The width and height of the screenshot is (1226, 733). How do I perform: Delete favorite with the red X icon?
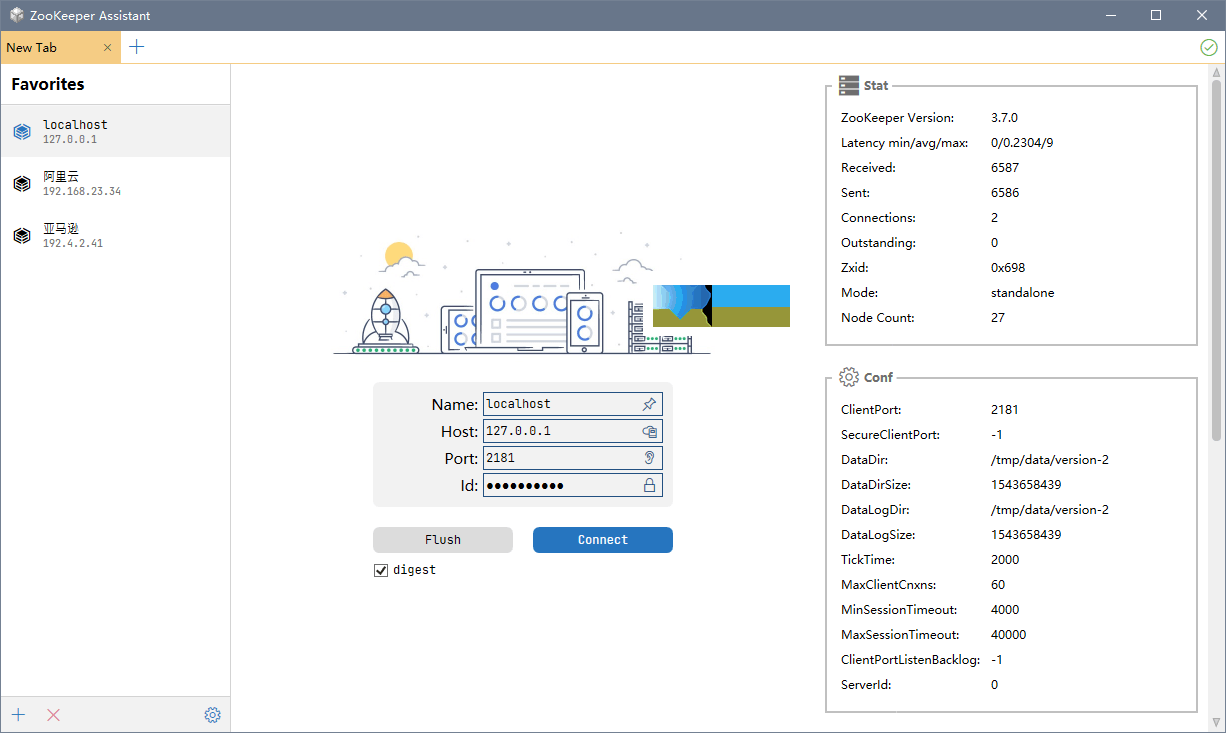tap(54, 715)
